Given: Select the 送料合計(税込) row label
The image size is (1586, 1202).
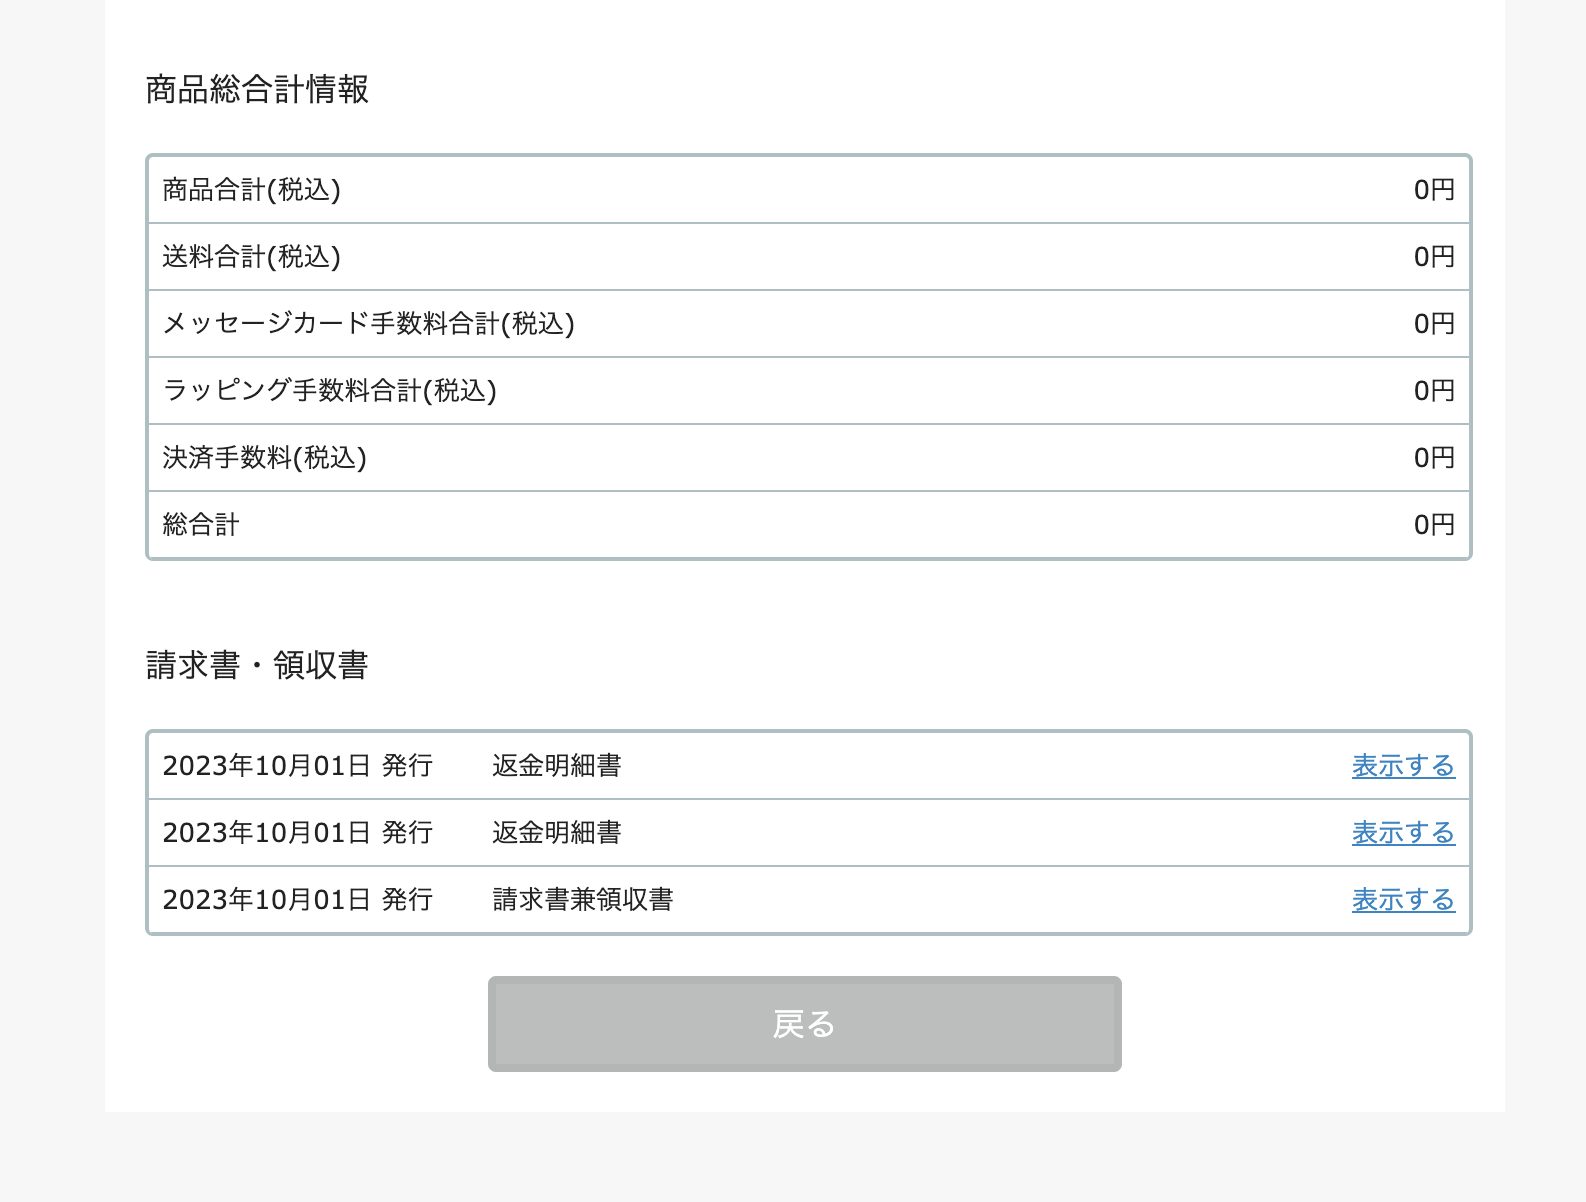Looking at the screenshot, I should (x=251, y=257).
